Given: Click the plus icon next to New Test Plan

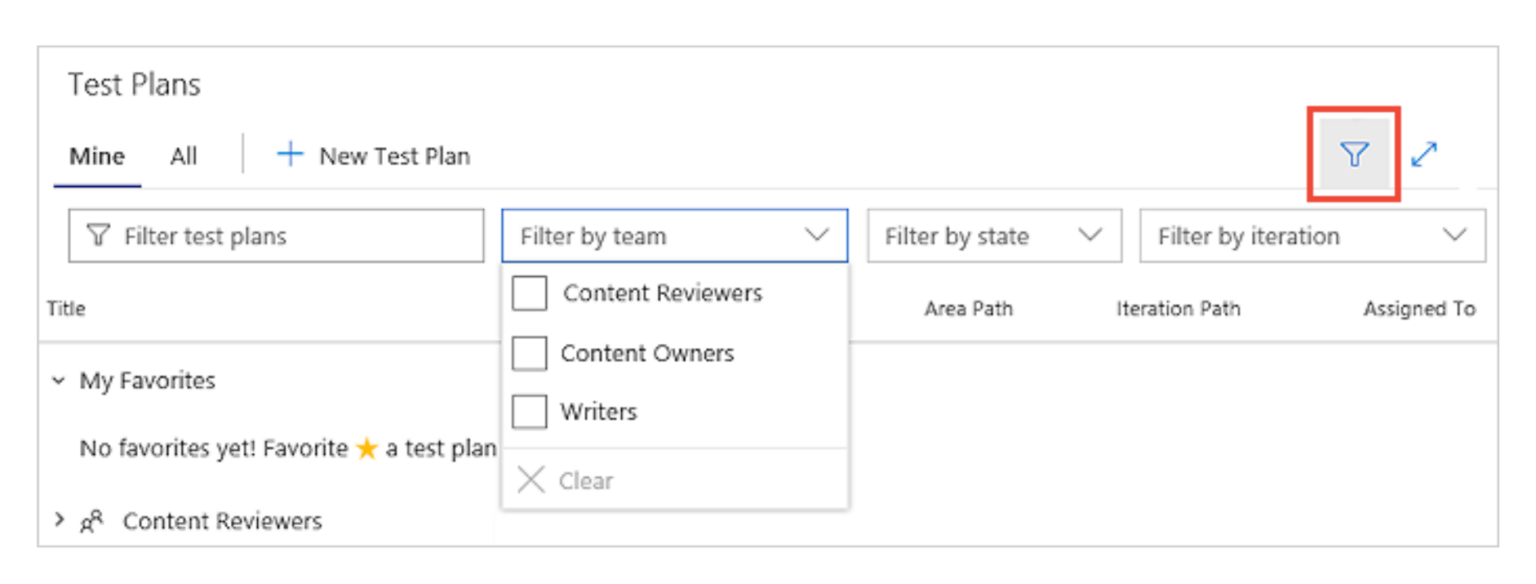Looking at the screenshot, I should point(290,154).
